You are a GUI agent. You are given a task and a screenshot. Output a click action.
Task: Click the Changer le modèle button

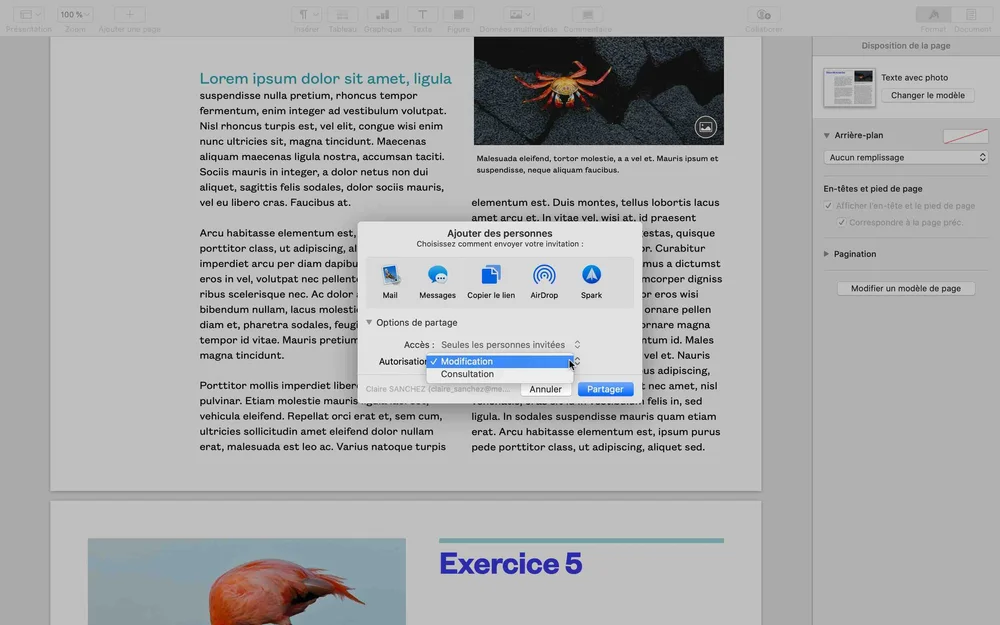(x=927, y=95)
